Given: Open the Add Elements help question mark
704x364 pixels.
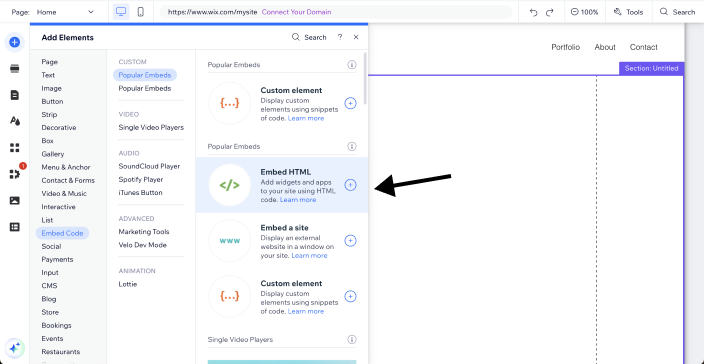Looking at the screenshot, I should pyautogui.click(x=340, y=37).
